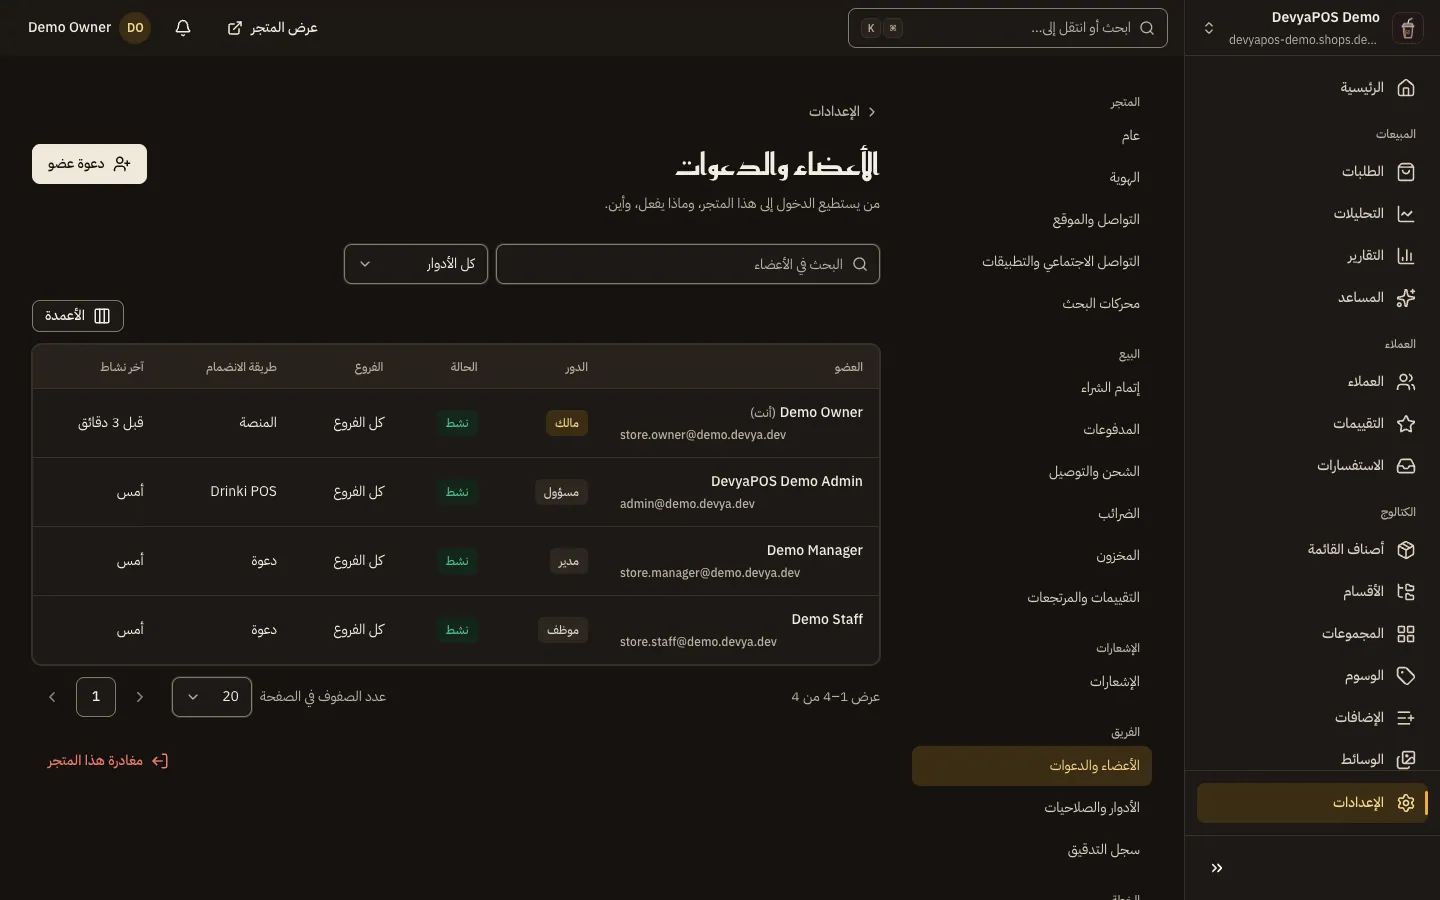Open العملاء customers people icon

click(1405, 382)
